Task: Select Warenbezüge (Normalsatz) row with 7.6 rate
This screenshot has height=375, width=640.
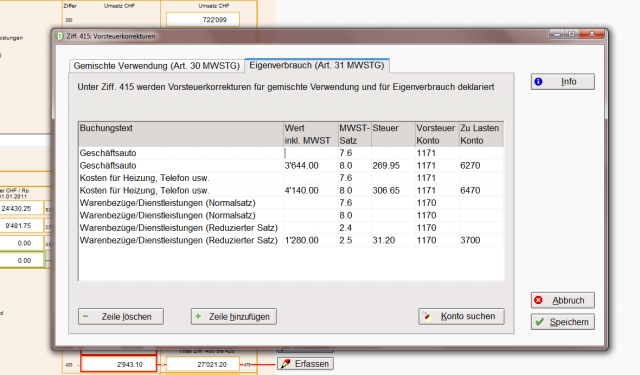Action: coord(291,203)
